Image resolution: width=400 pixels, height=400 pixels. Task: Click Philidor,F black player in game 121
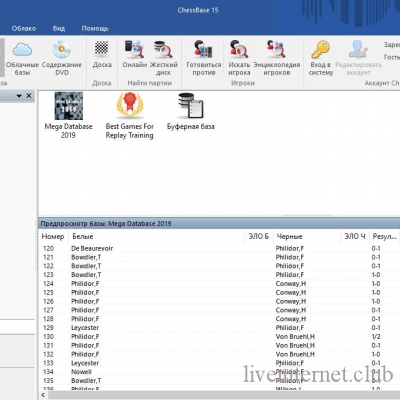click(290, 257)
